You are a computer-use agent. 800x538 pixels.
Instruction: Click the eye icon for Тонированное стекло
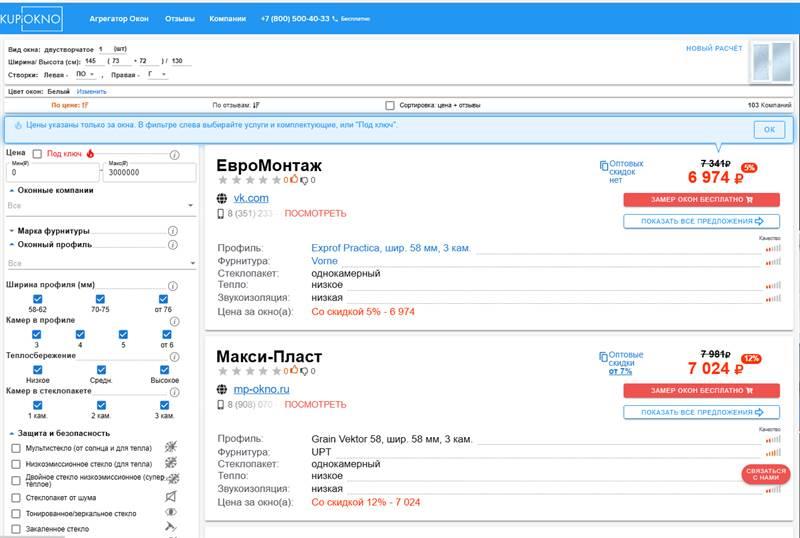(171, 511)
